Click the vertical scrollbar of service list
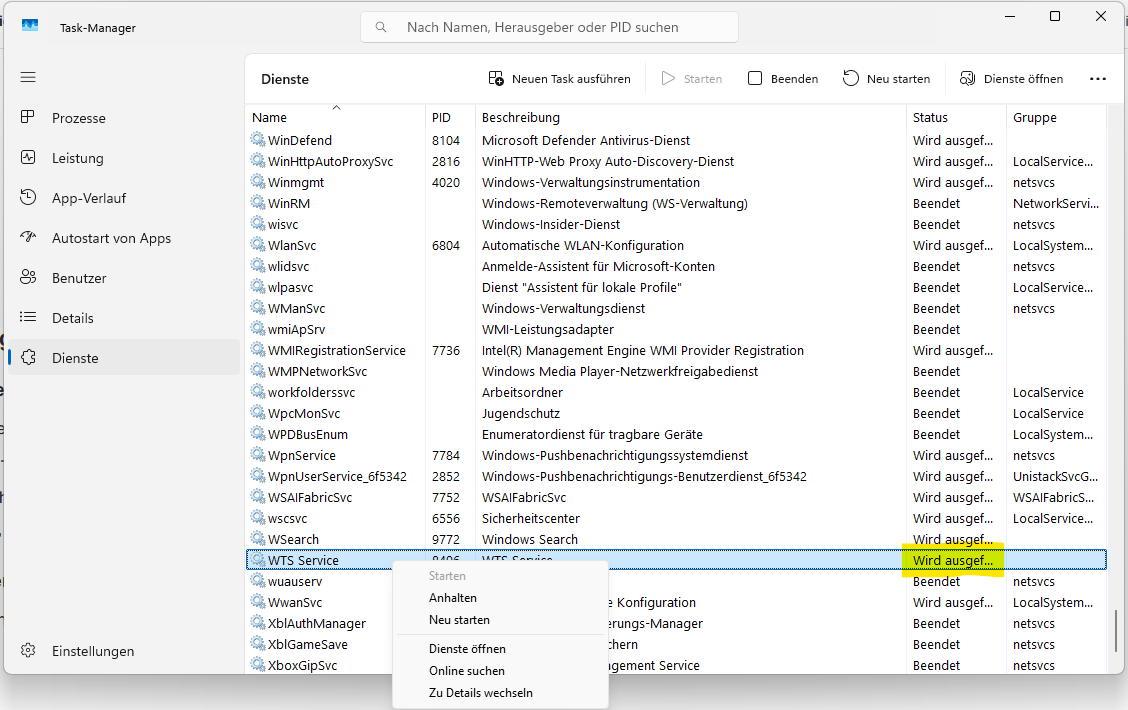This screenshot has width=1128, height=710. click(x=1116, y=631)
